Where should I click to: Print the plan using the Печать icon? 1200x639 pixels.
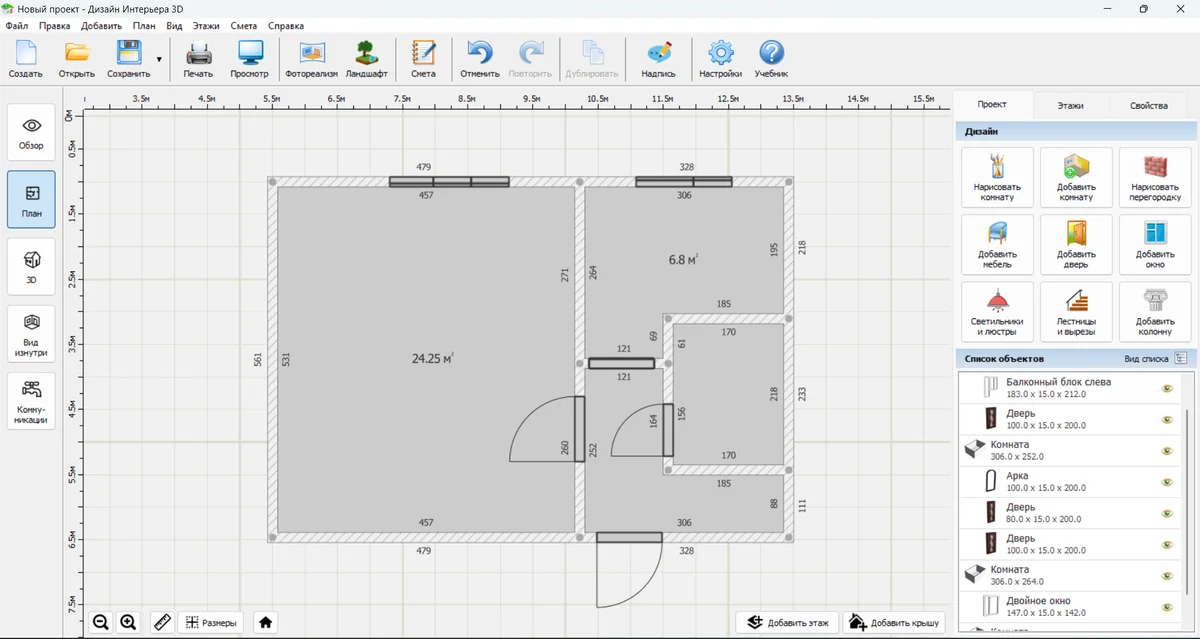(198, 59)
